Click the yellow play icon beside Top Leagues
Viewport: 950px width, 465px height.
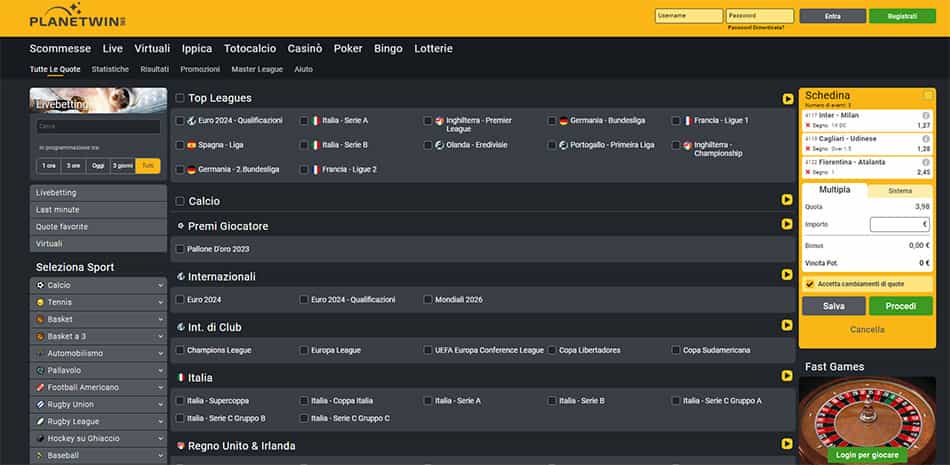tap(788, 99)
